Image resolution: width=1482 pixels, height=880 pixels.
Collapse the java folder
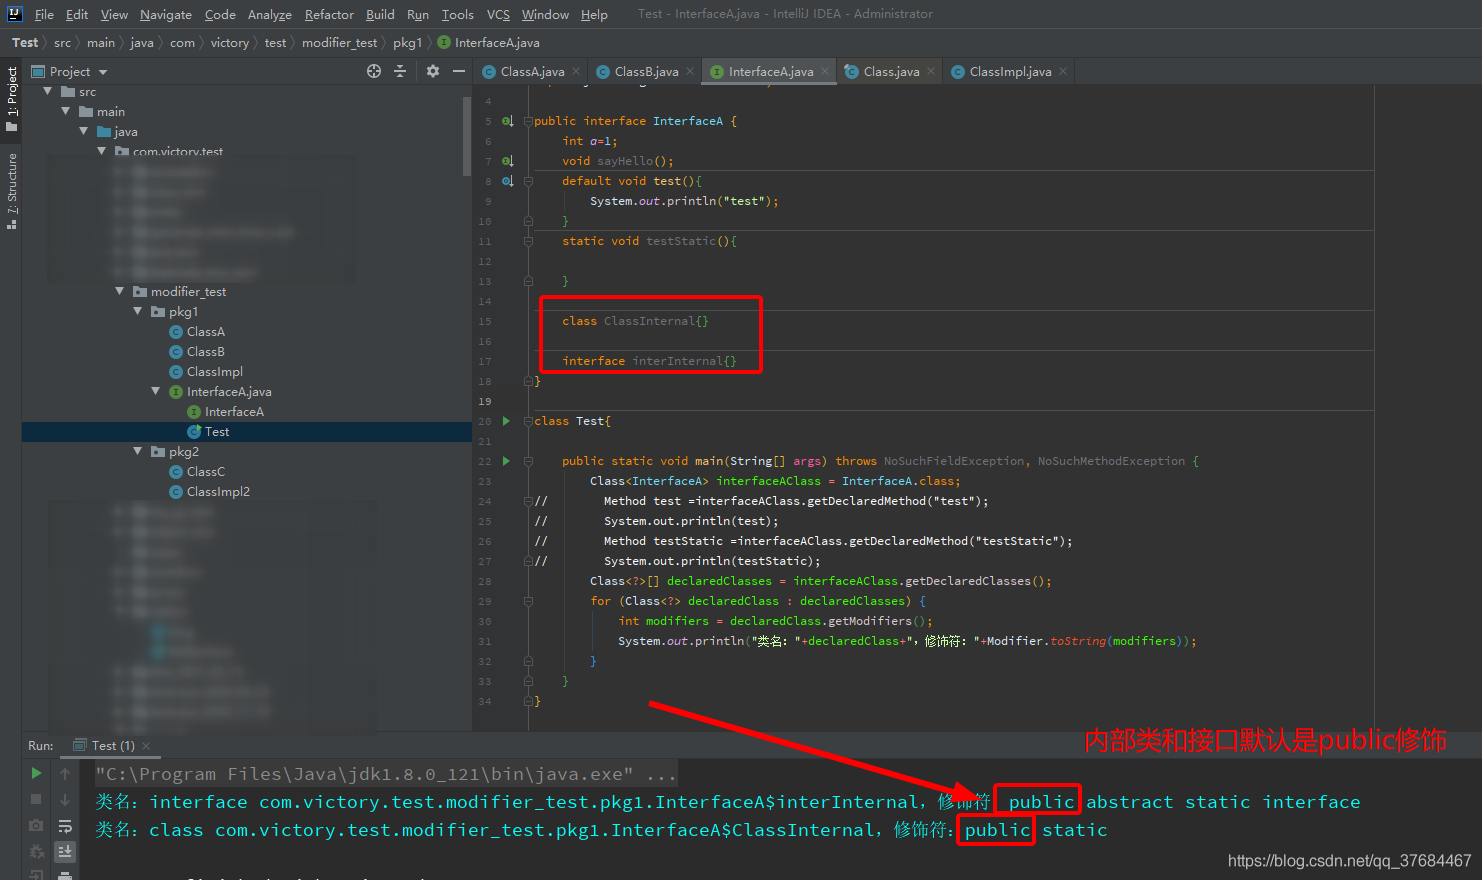click(84, 131)
